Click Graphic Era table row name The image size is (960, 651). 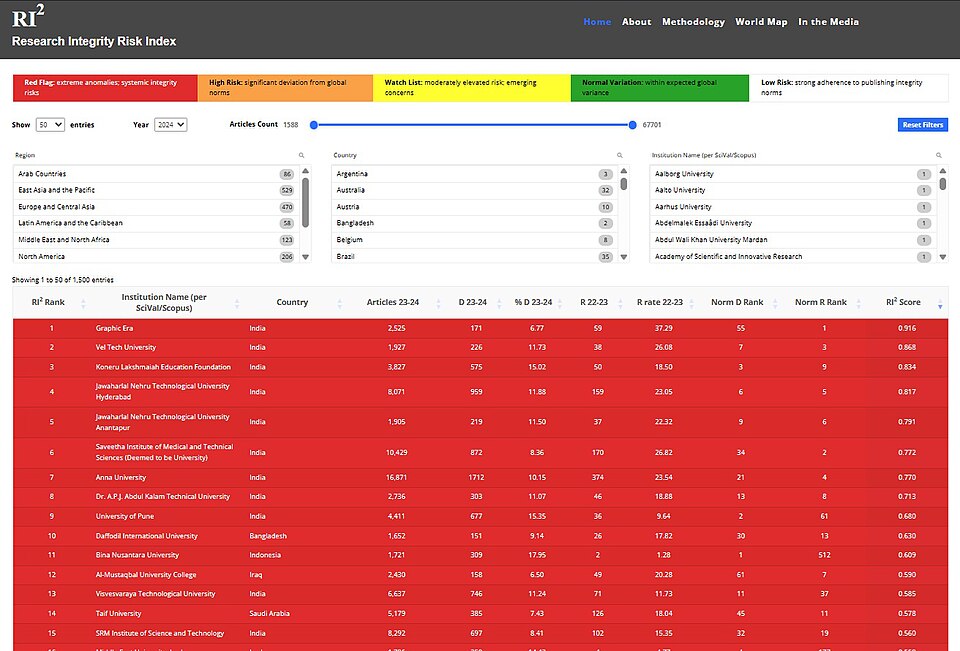click(x=114, y=328)
